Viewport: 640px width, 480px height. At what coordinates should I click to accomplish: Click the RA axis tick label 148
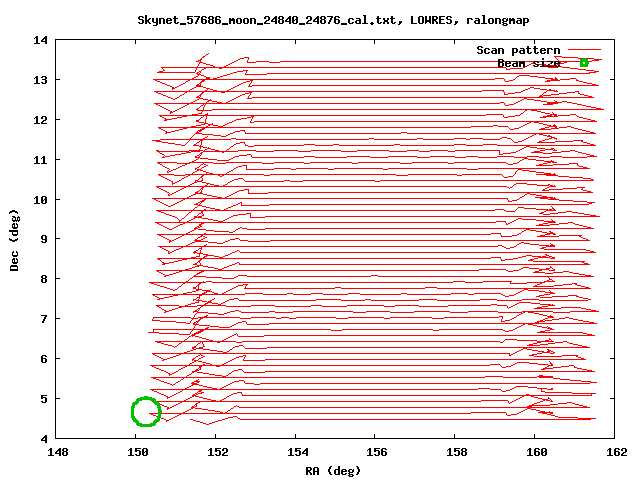coord(58,452)
